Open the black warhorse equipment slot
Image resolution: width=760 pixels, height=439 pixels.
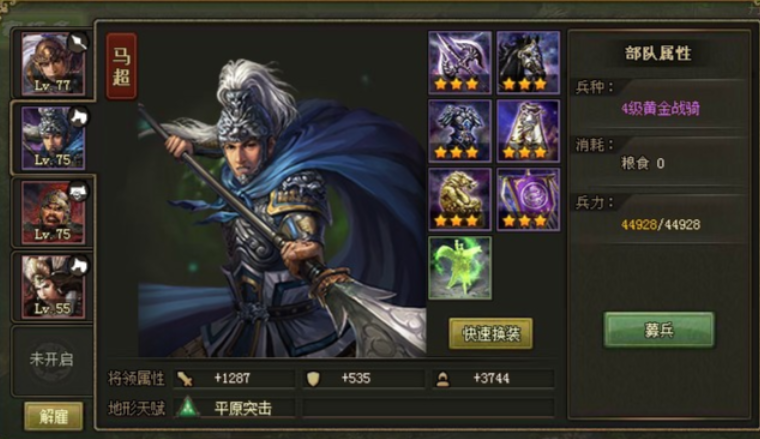point(528,63)
